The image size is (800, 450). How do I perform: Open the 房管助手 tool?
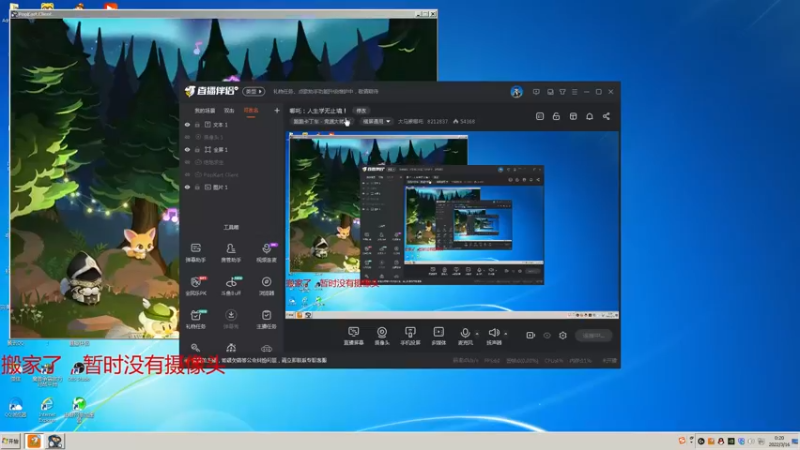pos(231,253)
